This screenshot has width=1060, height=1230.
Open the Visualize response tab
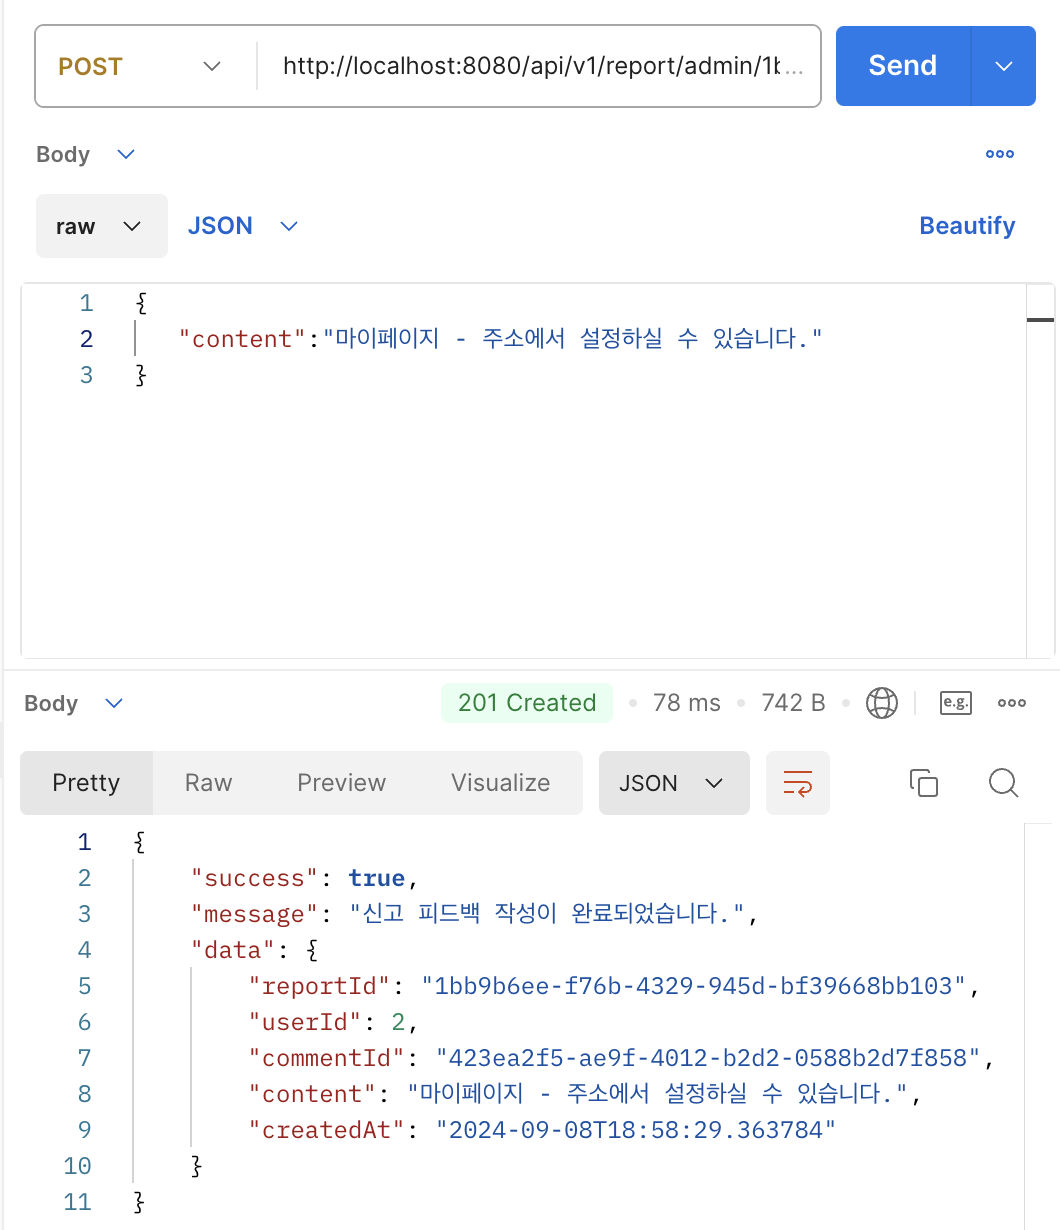click(x=500, y=783)
